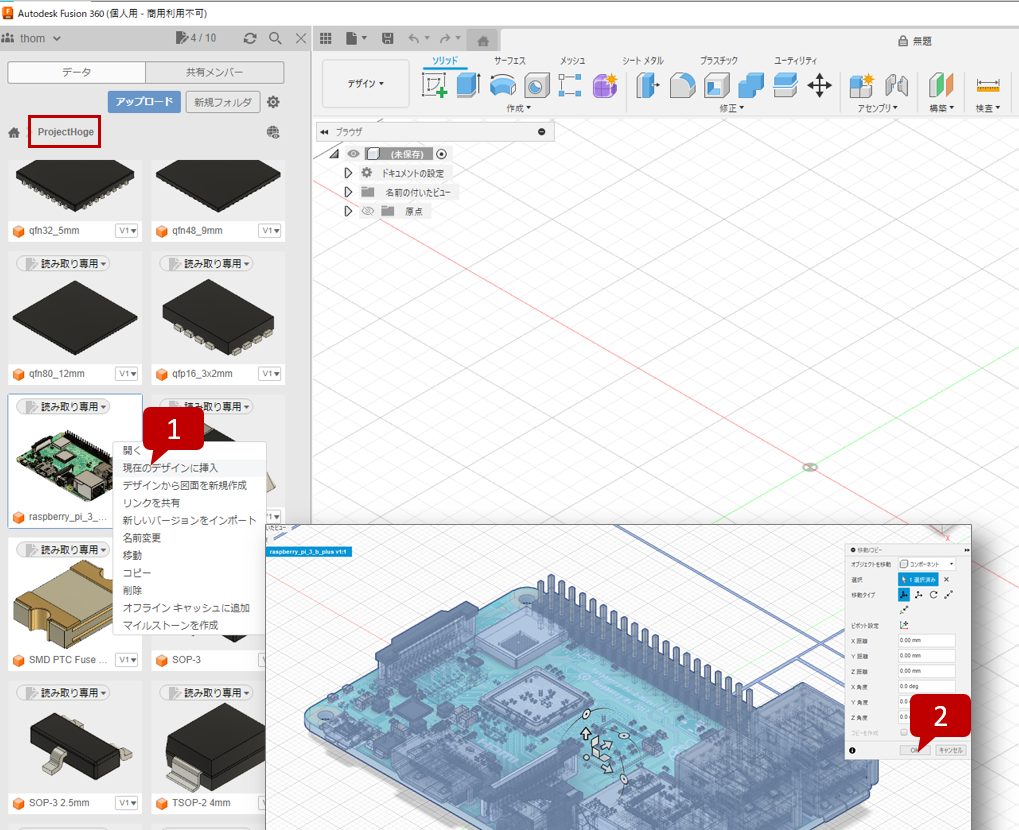The image size is (1019, 830).
Task: Click the Save disk icon
Action: [387, 39]
